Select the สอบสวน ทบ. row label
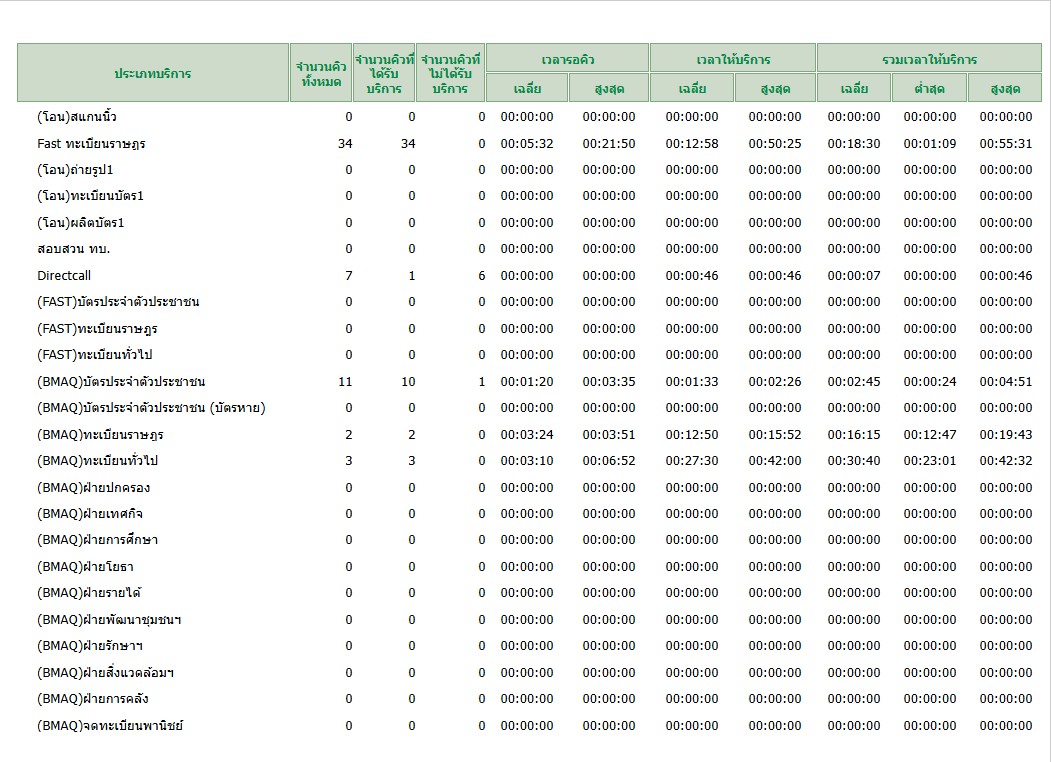1051x762 pixels. (x=74, y=249)
